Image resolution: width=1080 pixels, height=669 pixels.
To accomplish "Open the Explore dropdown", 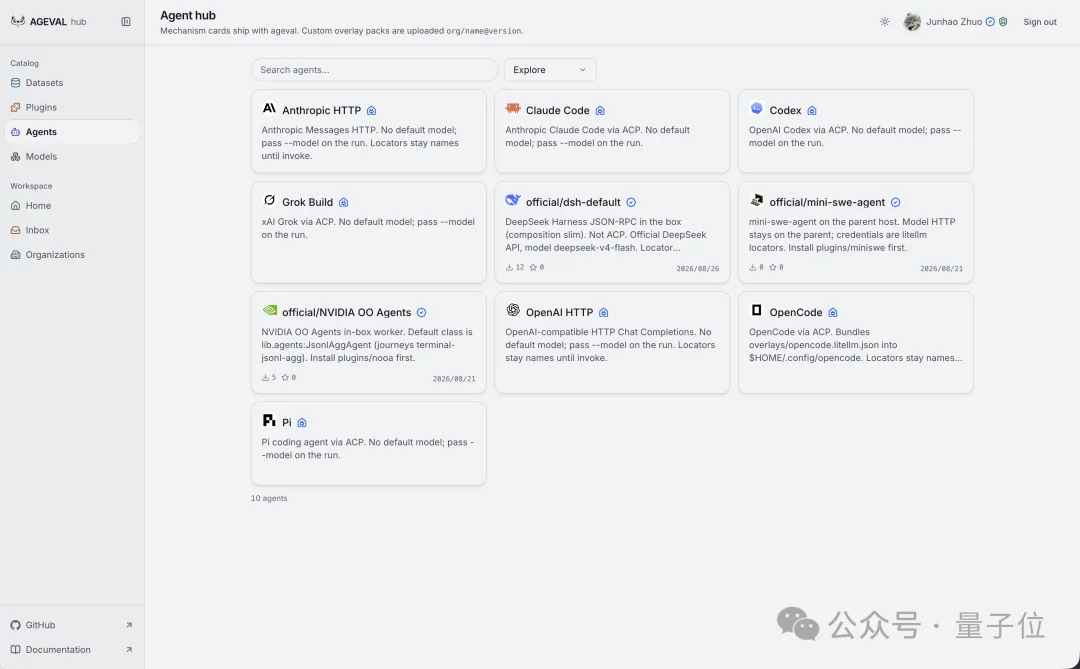I will tap(550, 70).
